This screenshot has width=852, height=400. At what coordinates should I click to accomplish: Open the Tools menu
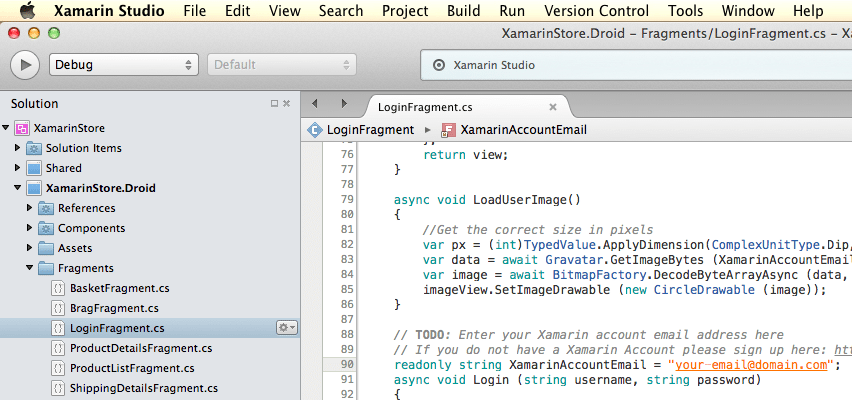(685, 11)
